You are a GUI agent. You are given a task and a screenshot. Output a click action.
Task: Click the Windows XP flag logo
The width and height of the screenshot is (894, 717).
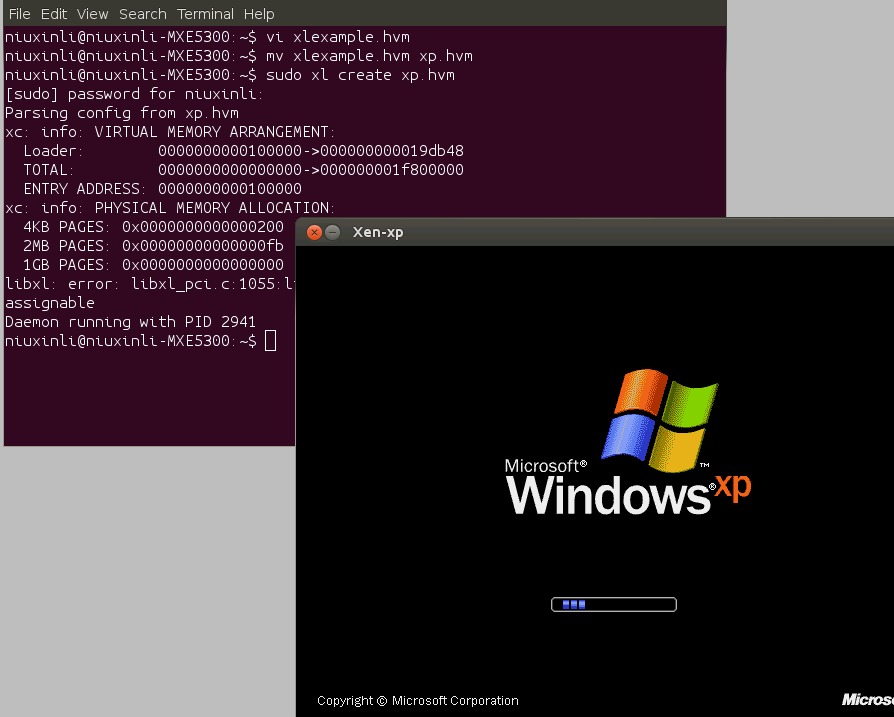click(x=660, y=421)
